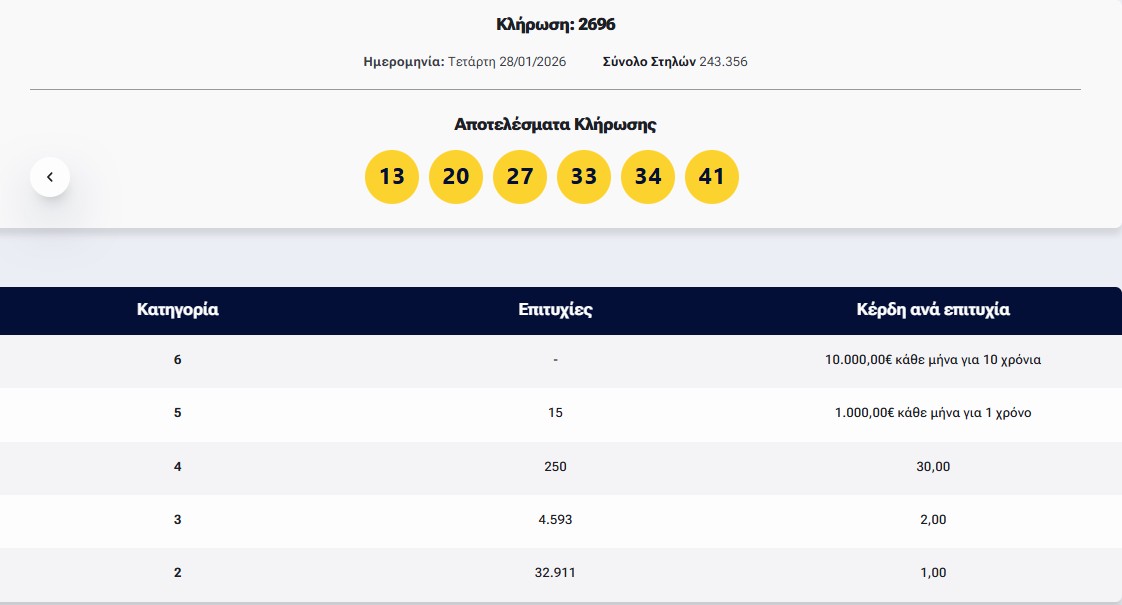Viewport: 1122px width, 605px height.
Task: Click the yellow ball showing the lowest number
Action: pyautogui.click(x=392, y=176)
